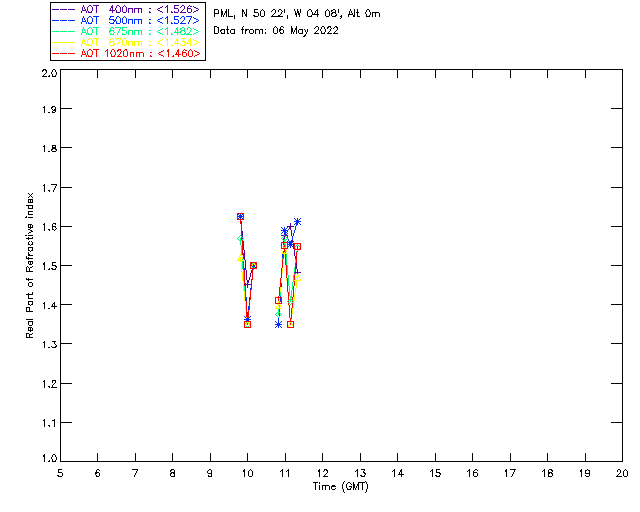Click the 1.5 tick label on y-axis
This screenshot has height=512, width=640.
pos(48,266)
